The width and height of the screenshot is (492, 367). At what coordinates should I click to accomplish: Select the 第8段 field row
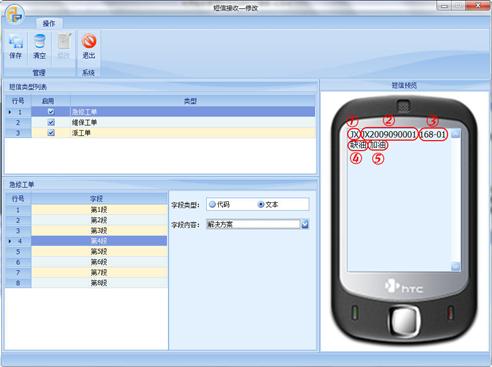(x=99, y=283)
